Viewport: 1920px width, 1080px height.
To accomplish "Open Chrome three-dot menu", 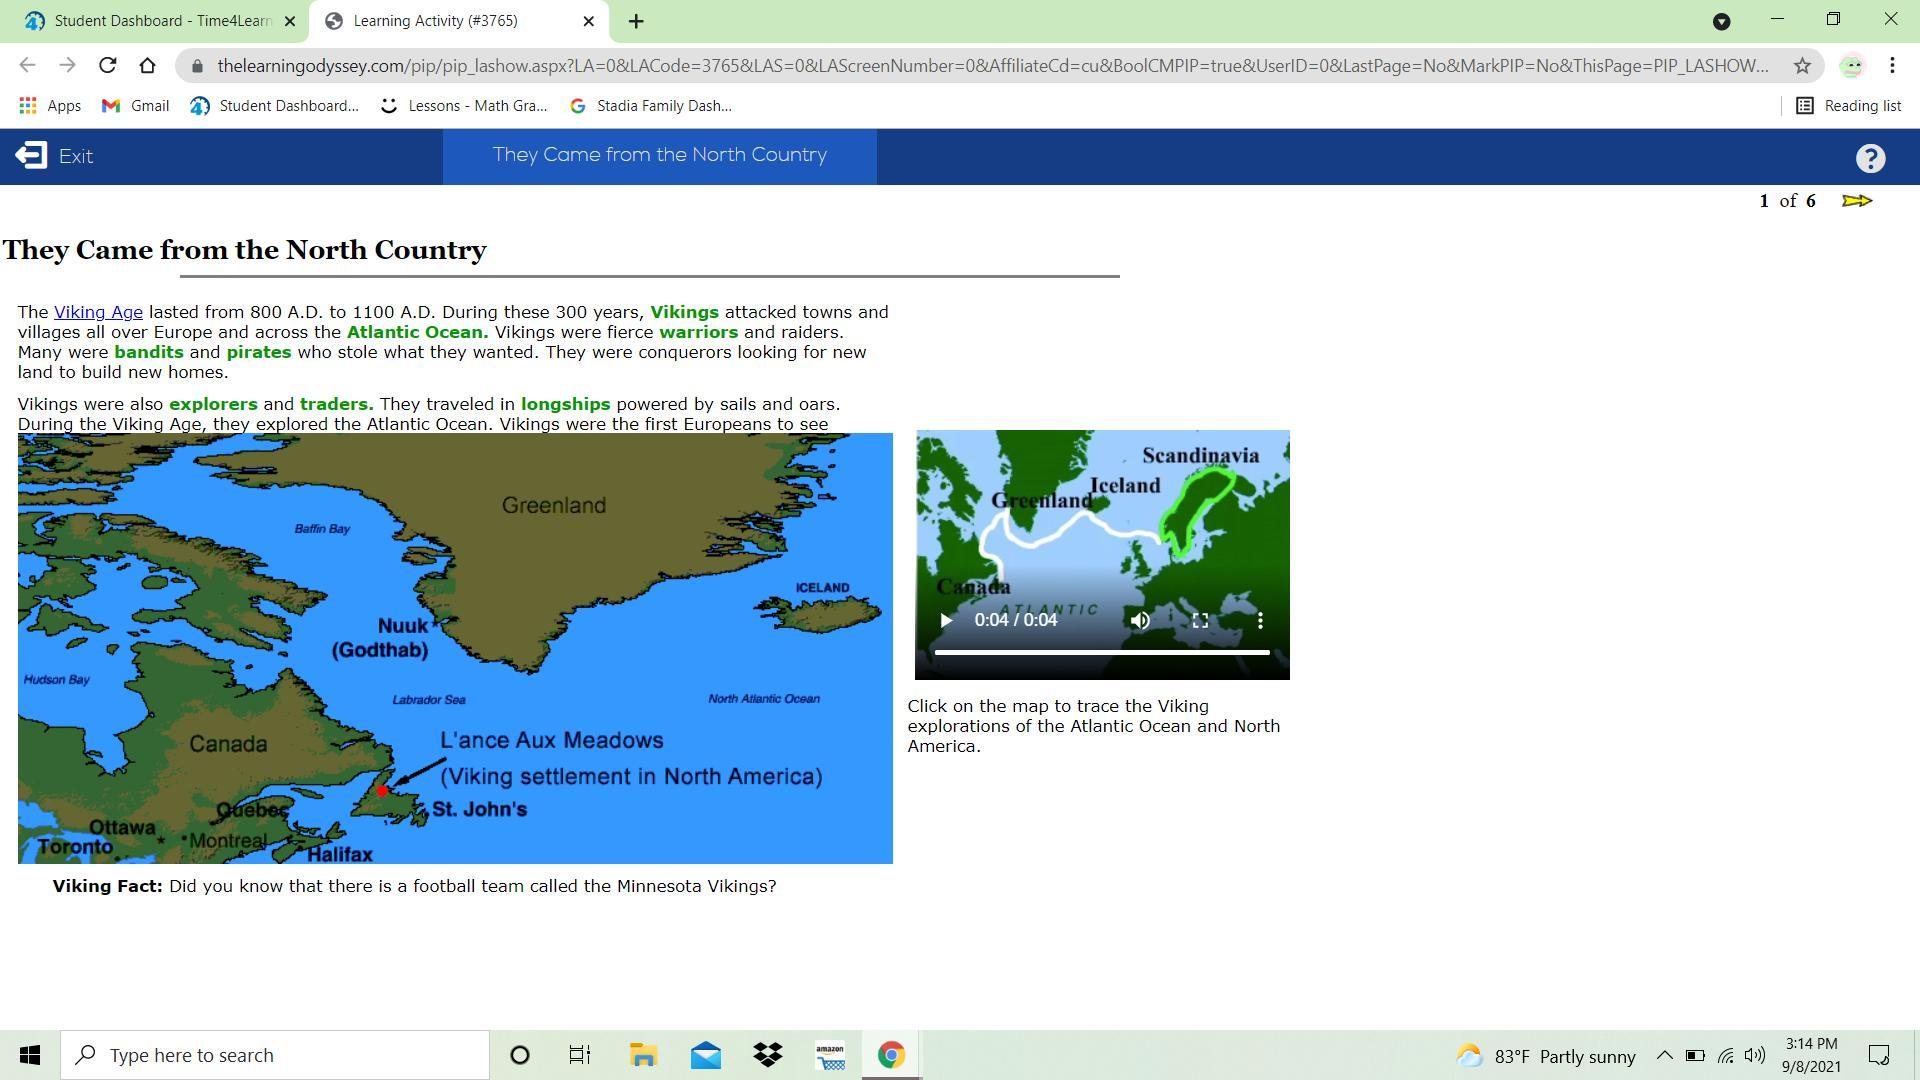I will [x=1892, y=66].
